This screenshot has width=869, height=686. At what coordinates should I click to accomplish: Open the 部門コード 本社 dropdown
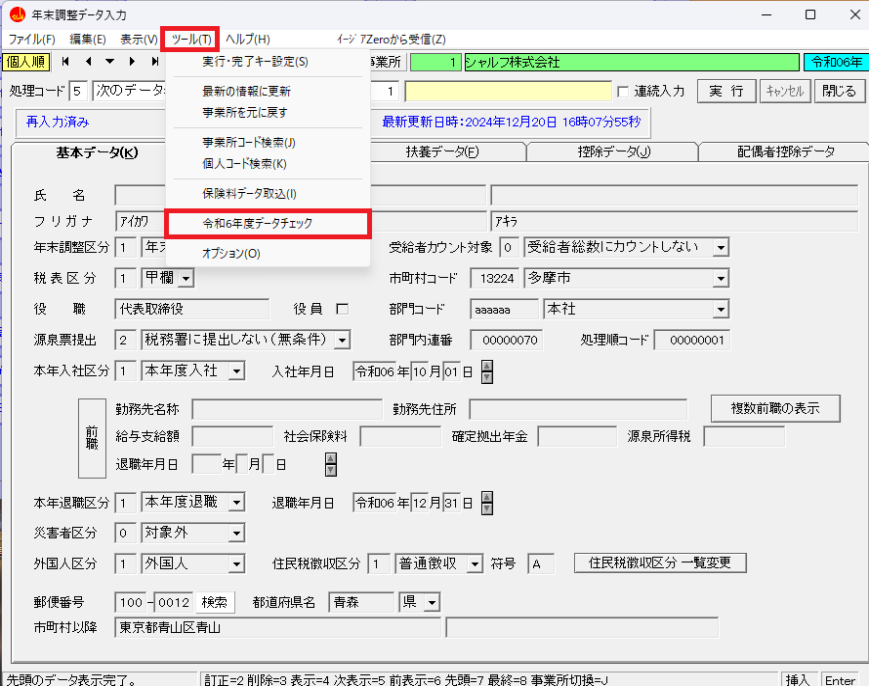tap(720, 310)
